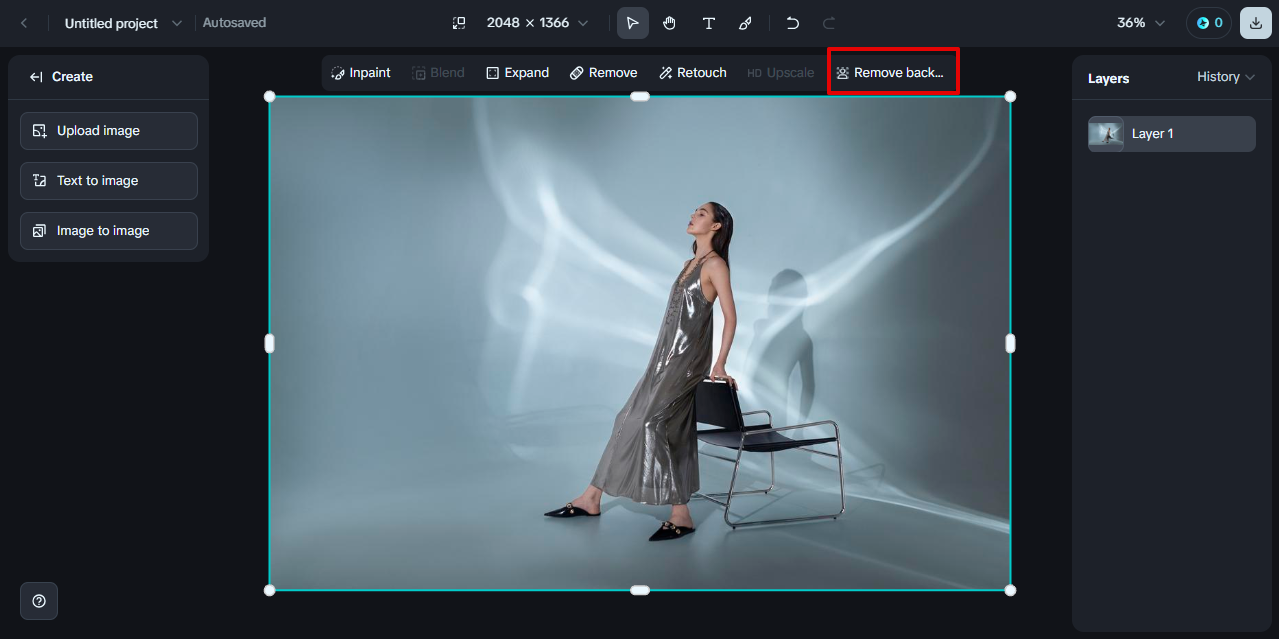Click the top-left corner handle of the image
The width and height of the screenshot is (1279, 639).
(269, 96)
